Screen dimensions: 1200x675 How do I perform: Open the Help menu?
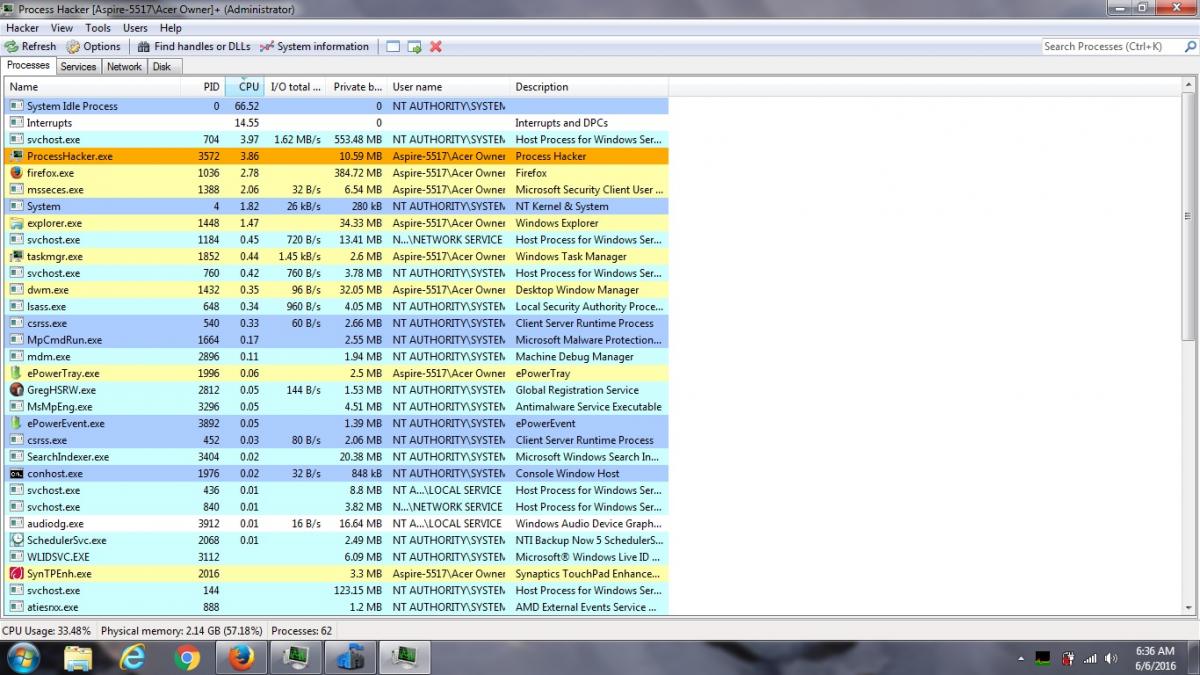point(171,28)
